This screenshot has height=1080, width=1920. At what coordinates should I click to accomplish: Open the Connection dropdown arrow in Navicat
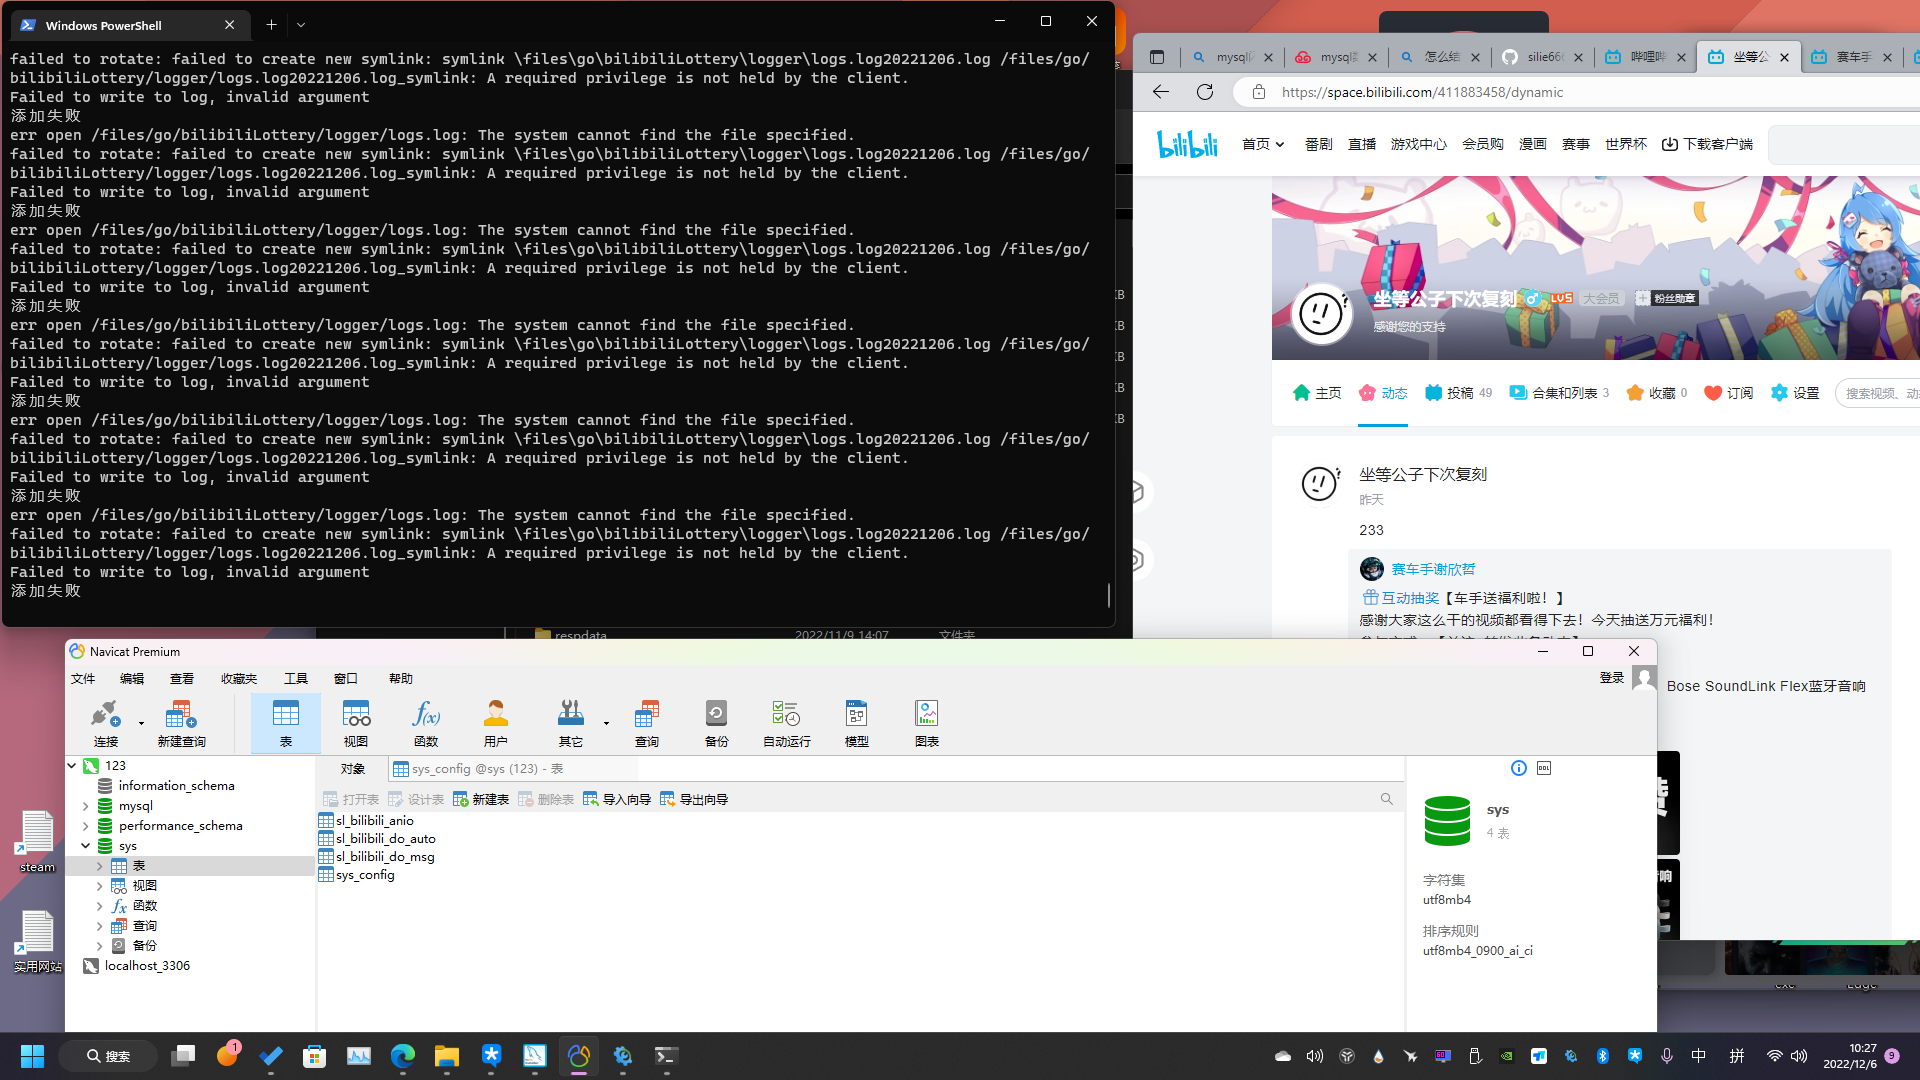click(x=141, y=723)
